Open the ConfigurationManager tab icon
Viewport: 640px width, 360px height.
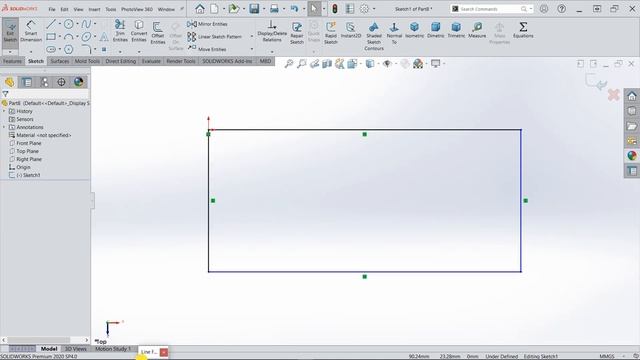coord(44,82)
